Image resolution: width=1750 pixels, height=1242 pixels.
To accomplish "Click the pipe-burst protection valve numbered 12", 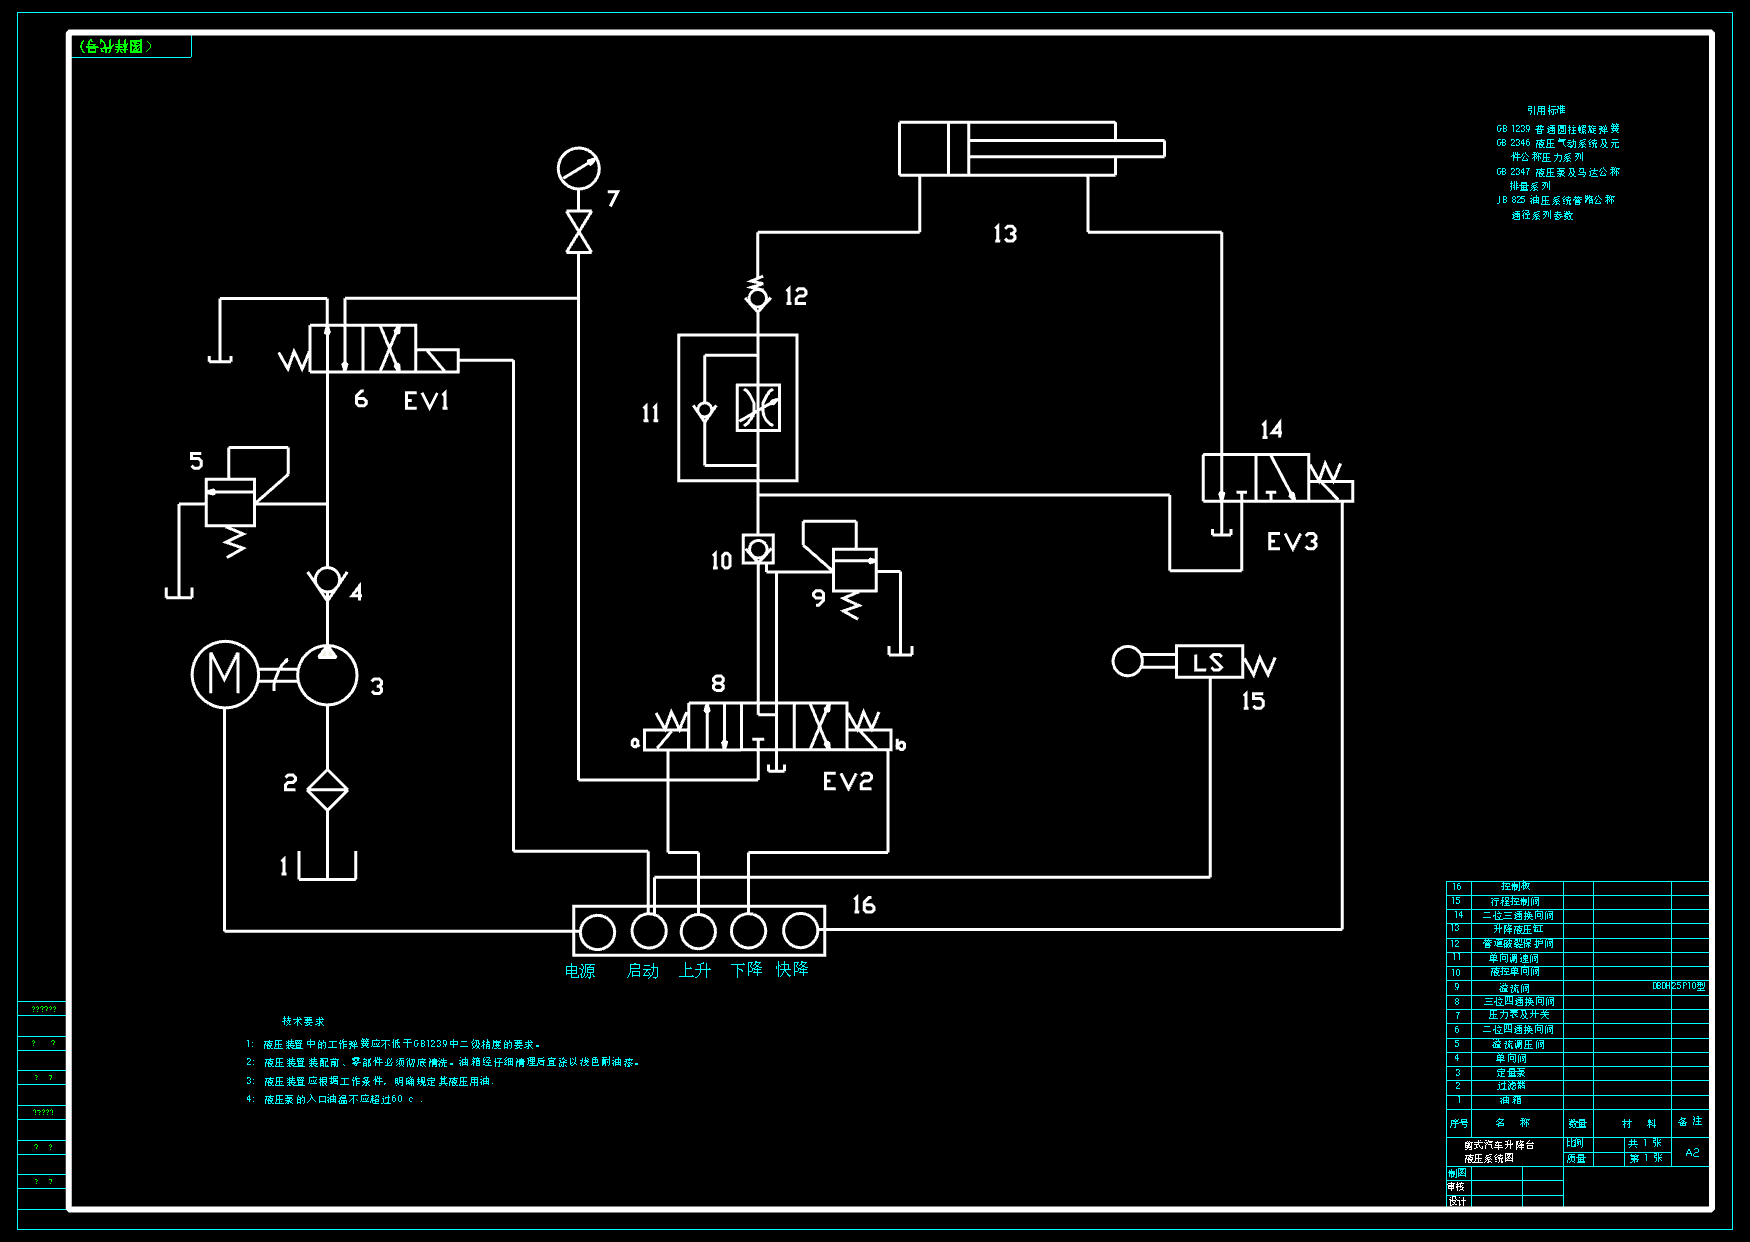I will pyautogui.click(x=758, y=295).
